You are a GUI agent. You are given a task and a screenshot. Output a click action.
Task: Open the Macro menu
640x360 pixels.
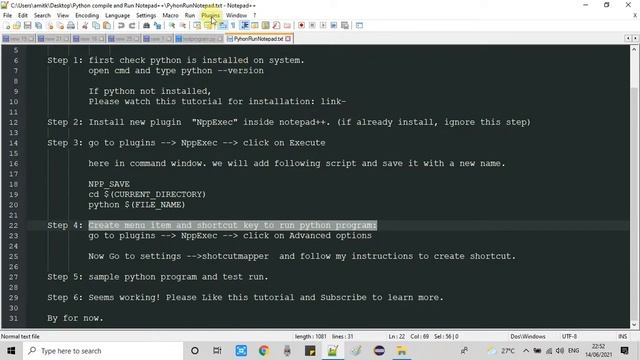(x=170, y=15)
